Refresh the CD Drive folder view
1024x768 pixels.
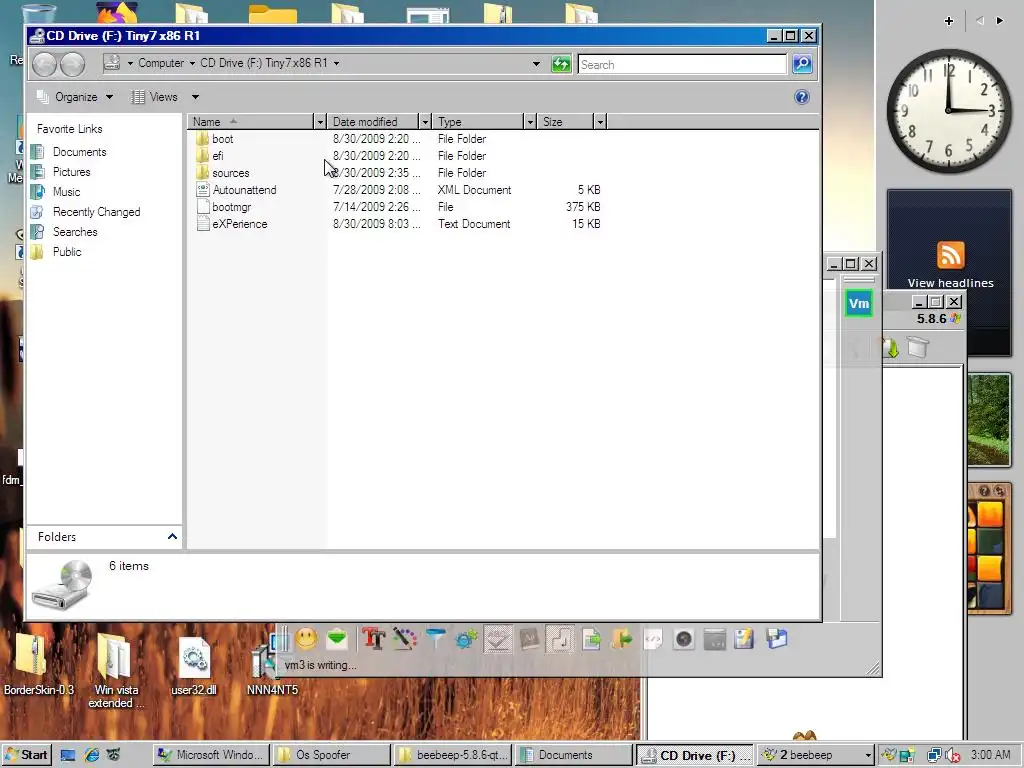pos(561,64)
